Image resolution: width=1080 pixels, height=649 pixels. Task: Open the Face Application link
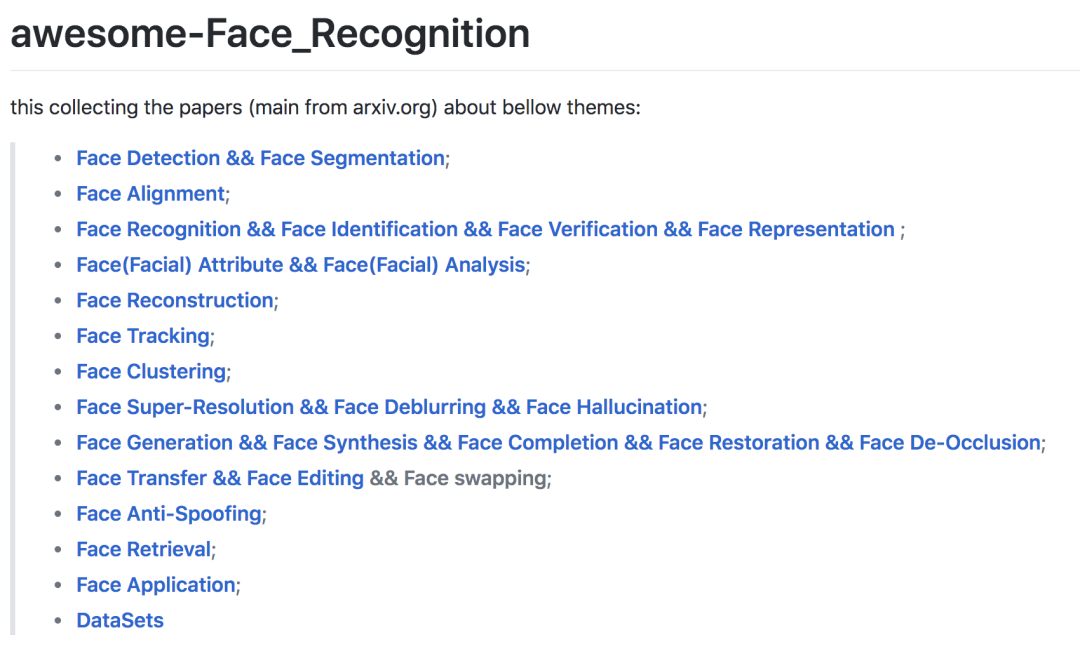(156, 585)
